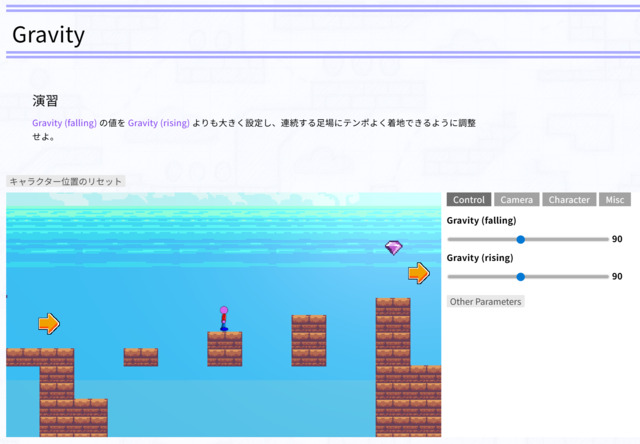Follow the purple Gravity (rising) link
Image resolution: width=640 pixels, height=444 pixels.
[x=159, y=123]
